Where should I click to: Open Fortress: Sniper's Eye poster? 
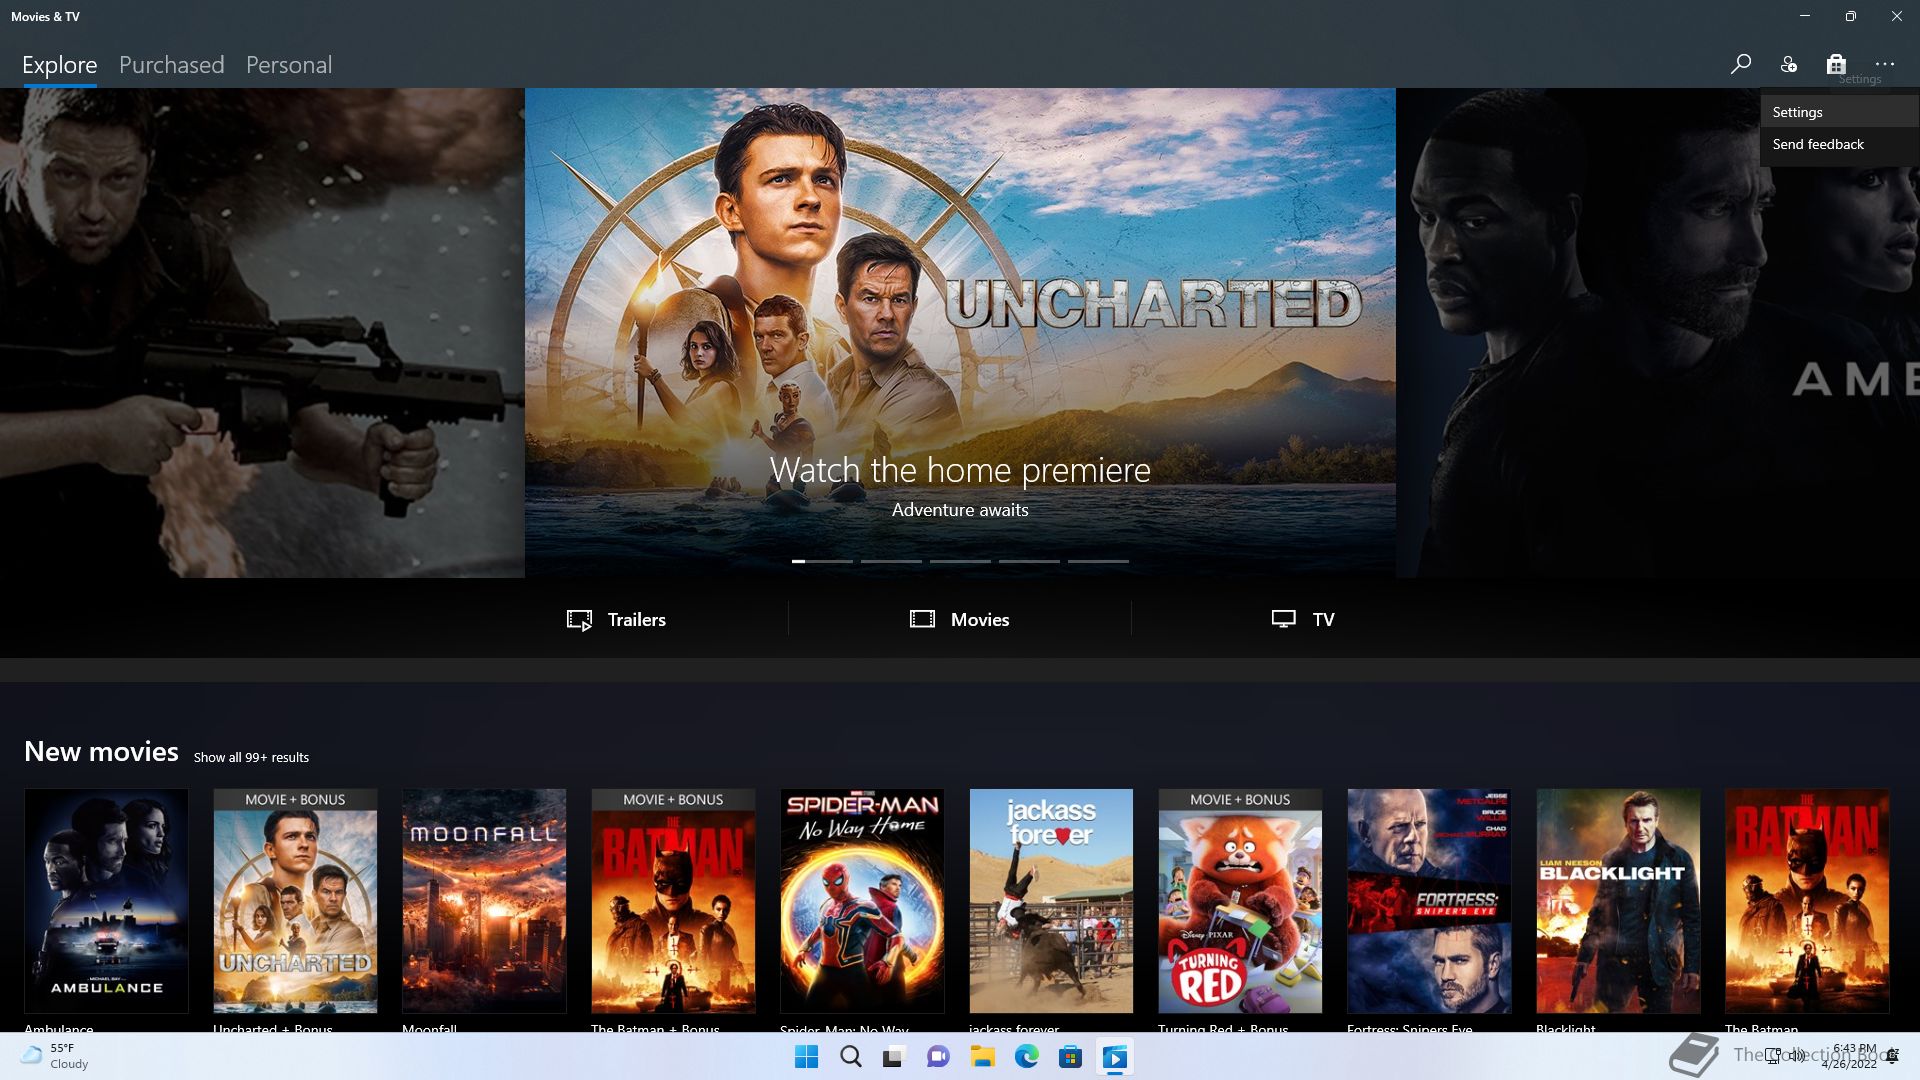(1429, 901)
